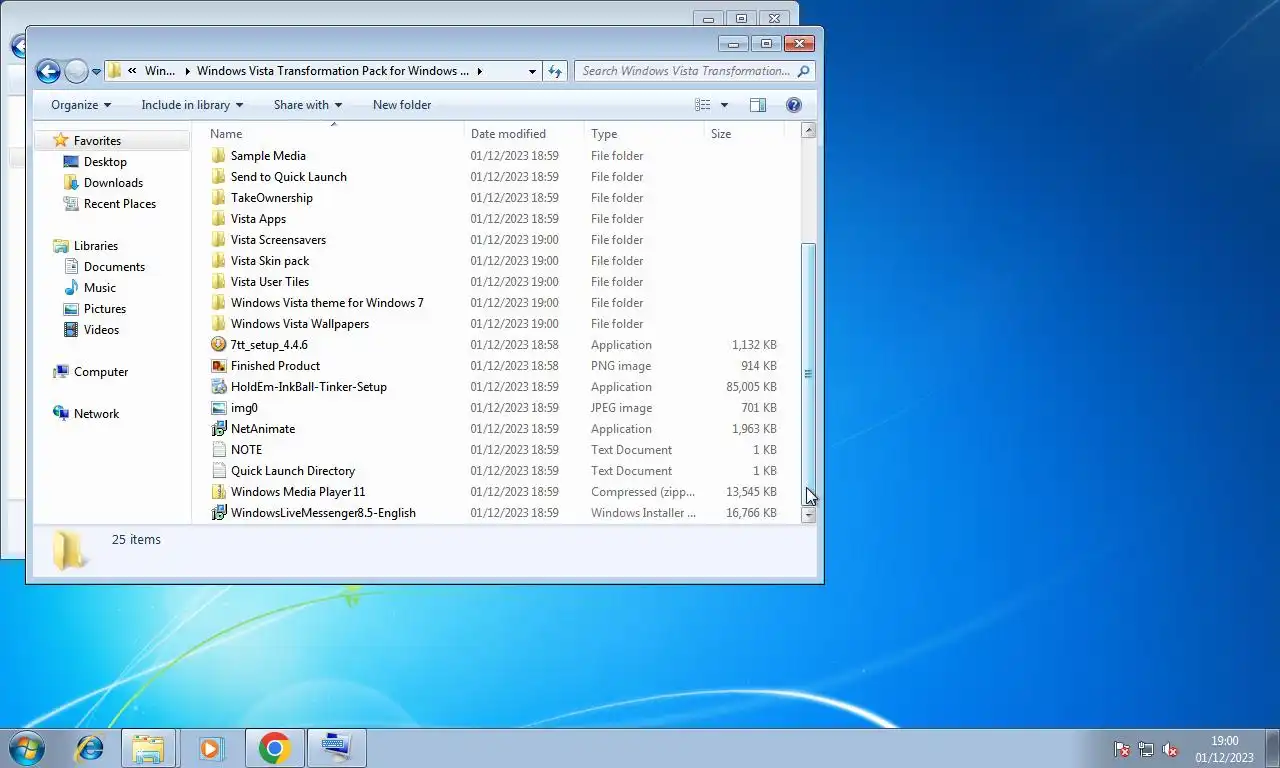
Task: Select the Vista Apps folder icon
Action: click(219, 219)
